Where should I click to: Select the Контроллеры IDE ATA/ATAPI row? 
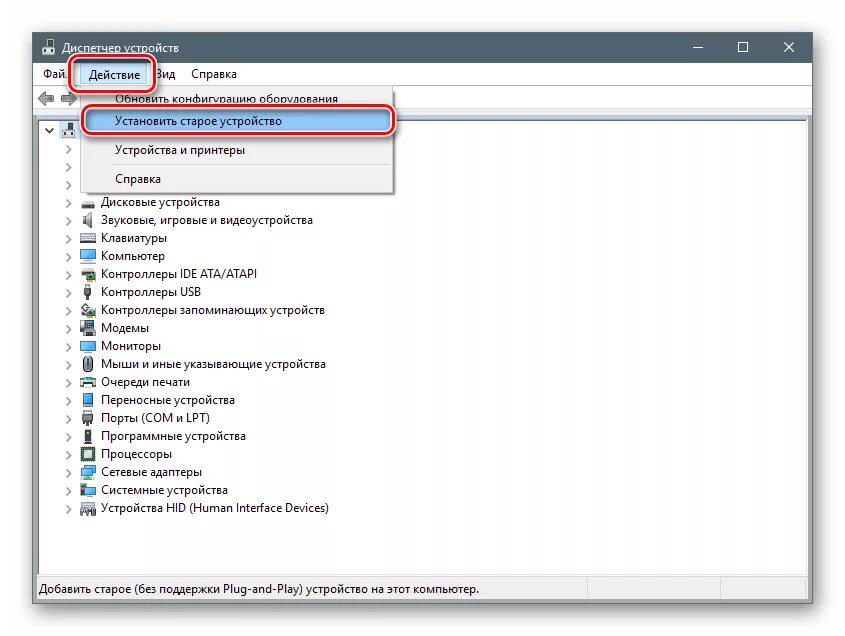click(x=178, y=274)
